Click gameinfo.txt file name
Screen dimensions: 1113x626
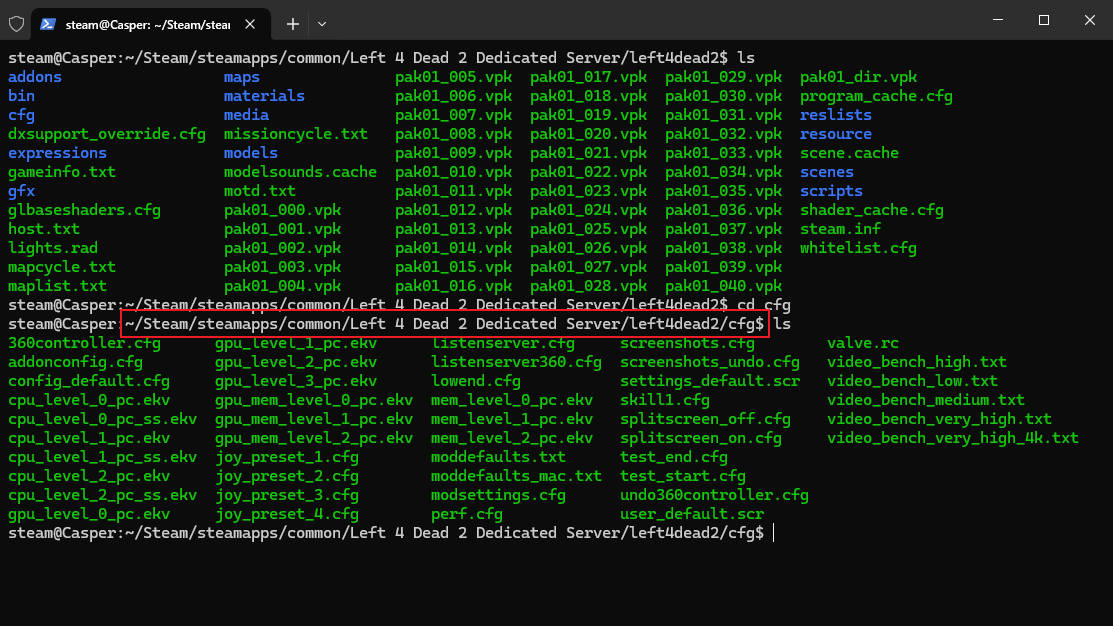62,172
